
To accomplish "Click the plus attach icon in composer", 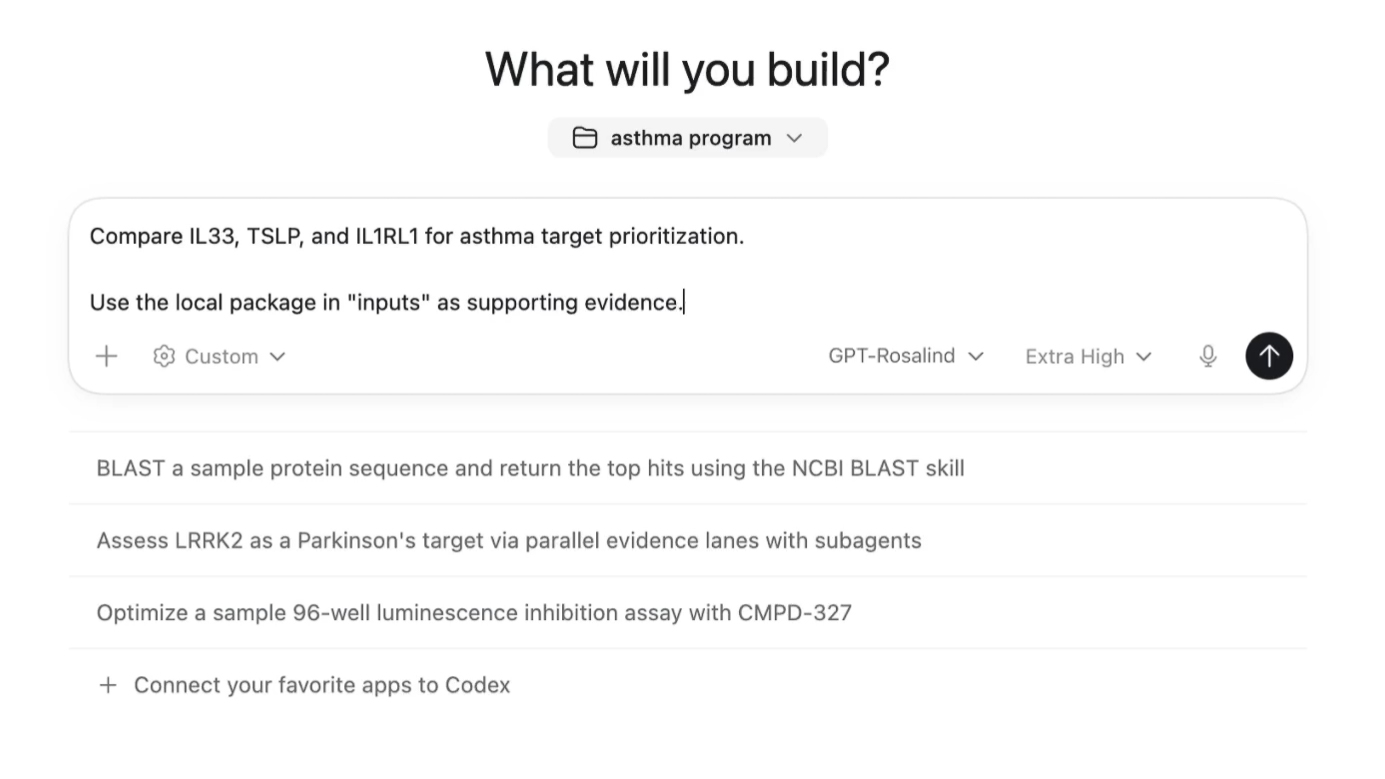I will tap(106, 356).
